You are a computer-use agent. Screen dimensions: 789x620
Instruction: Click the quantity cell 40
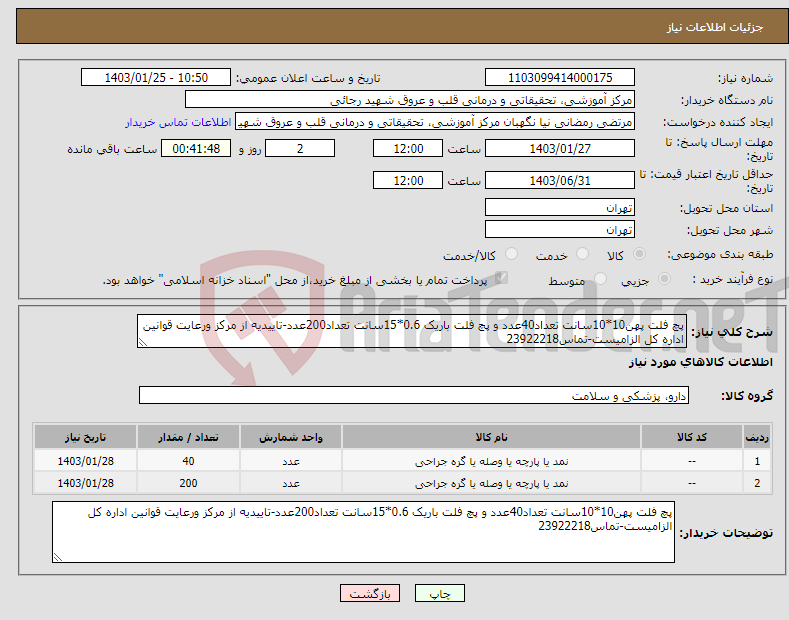coord(188,461)
